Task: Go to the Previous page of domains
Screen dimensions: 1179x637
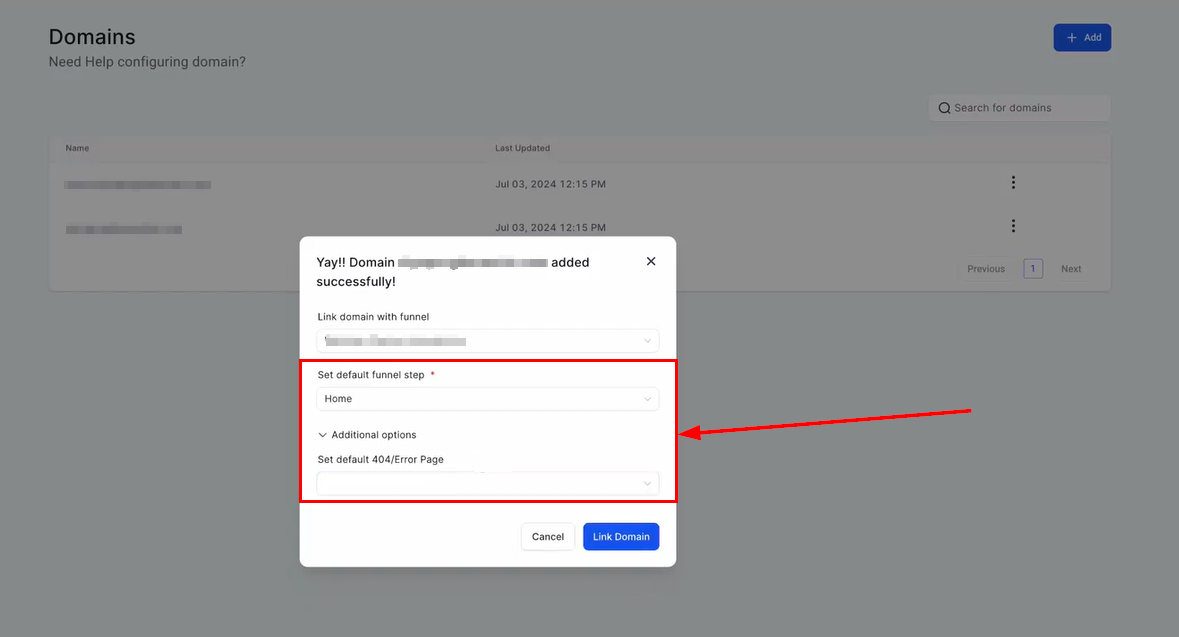Action: 985,269
